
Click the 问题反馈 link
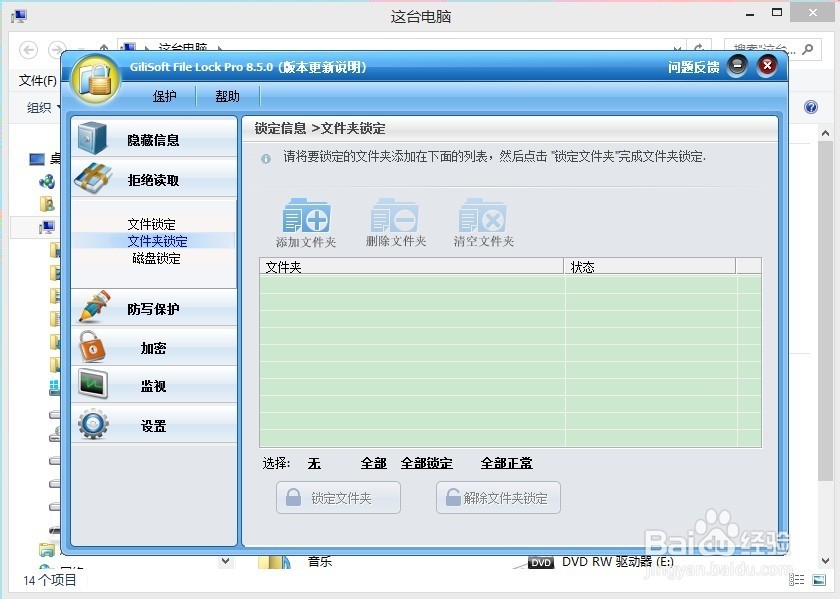694,67
